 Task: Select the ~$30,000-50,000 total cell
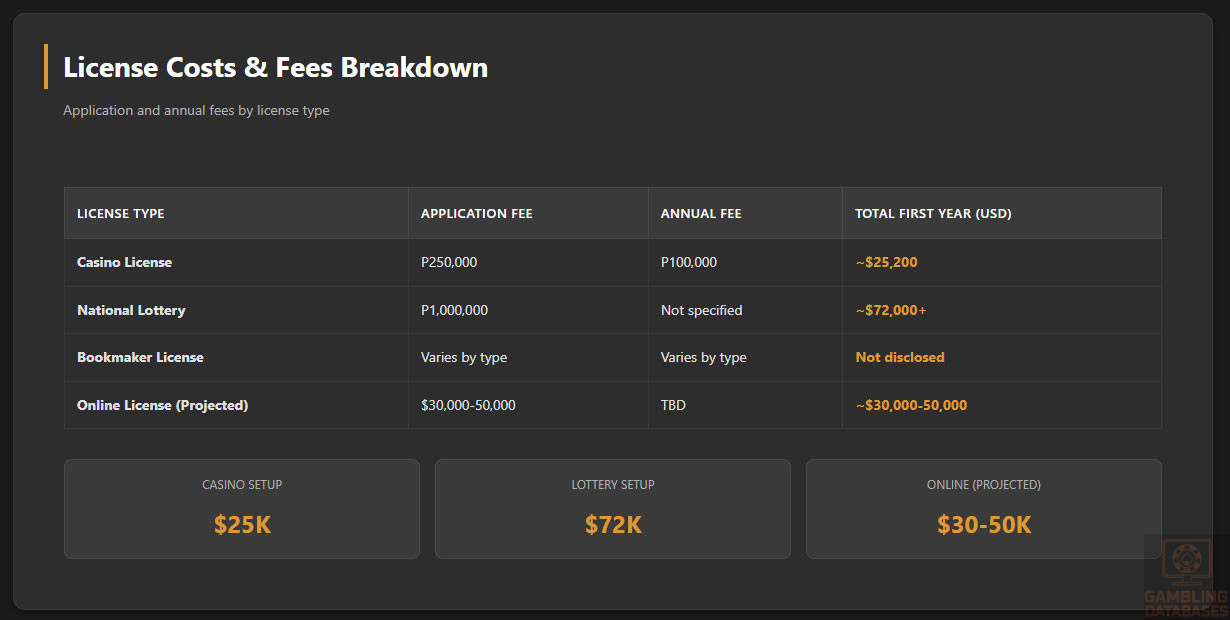(911, 405)
